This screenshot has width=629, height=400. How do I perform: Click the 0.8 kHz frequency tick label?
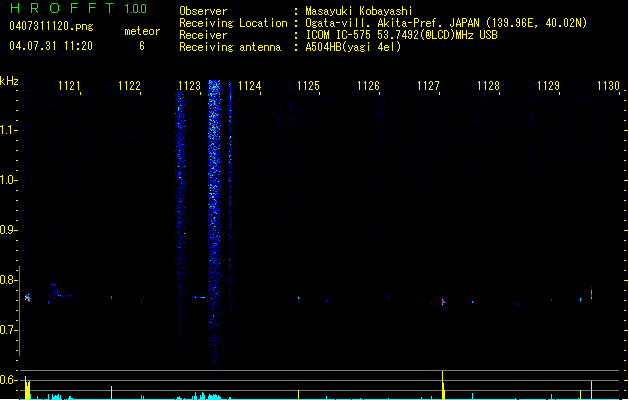[x=7, y=280]
